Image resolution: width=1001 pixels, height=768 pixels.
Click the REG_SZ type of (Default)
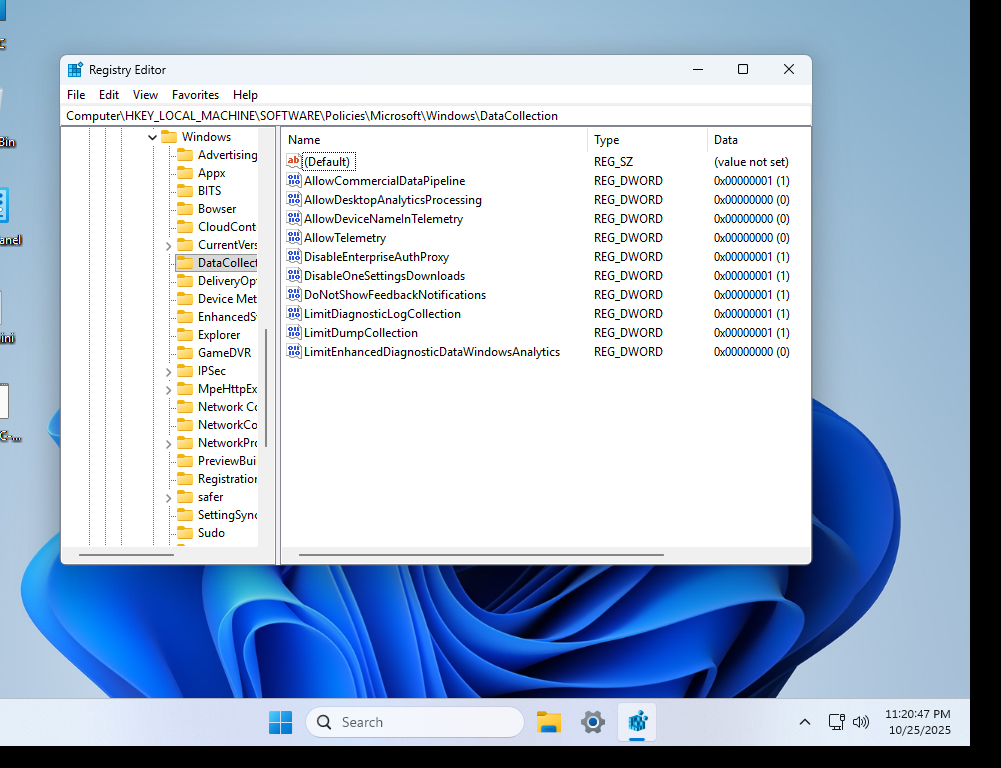click(613, 162)
